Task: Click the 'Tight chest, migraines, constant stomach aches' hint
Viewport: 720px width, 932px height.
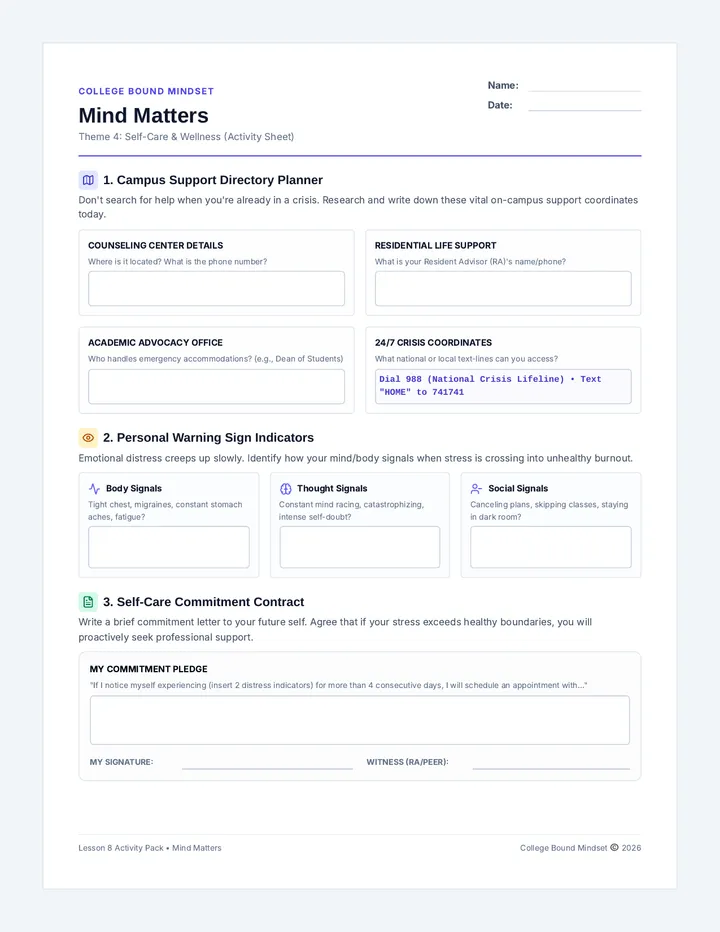Action: pyautogui.click(x=165, y=511)
